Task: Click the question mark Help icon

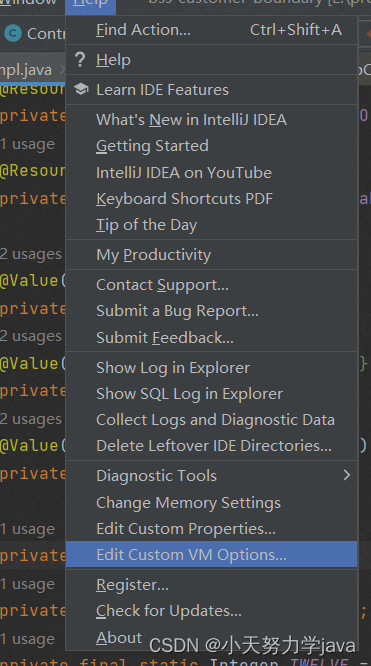Action: 80,60
